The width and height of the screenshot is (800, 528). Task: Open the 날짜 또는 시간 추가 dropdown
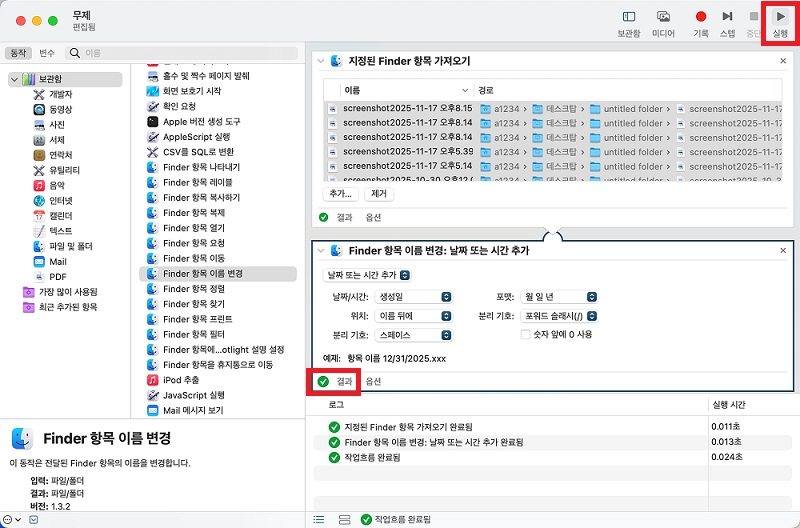coord(367,275)
